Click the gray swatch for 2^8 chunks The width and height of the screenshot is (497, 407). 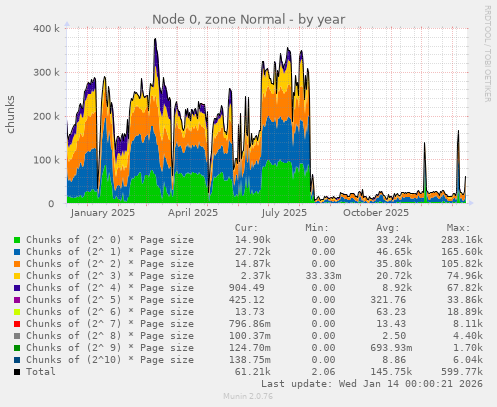click(x=17, y=336)
